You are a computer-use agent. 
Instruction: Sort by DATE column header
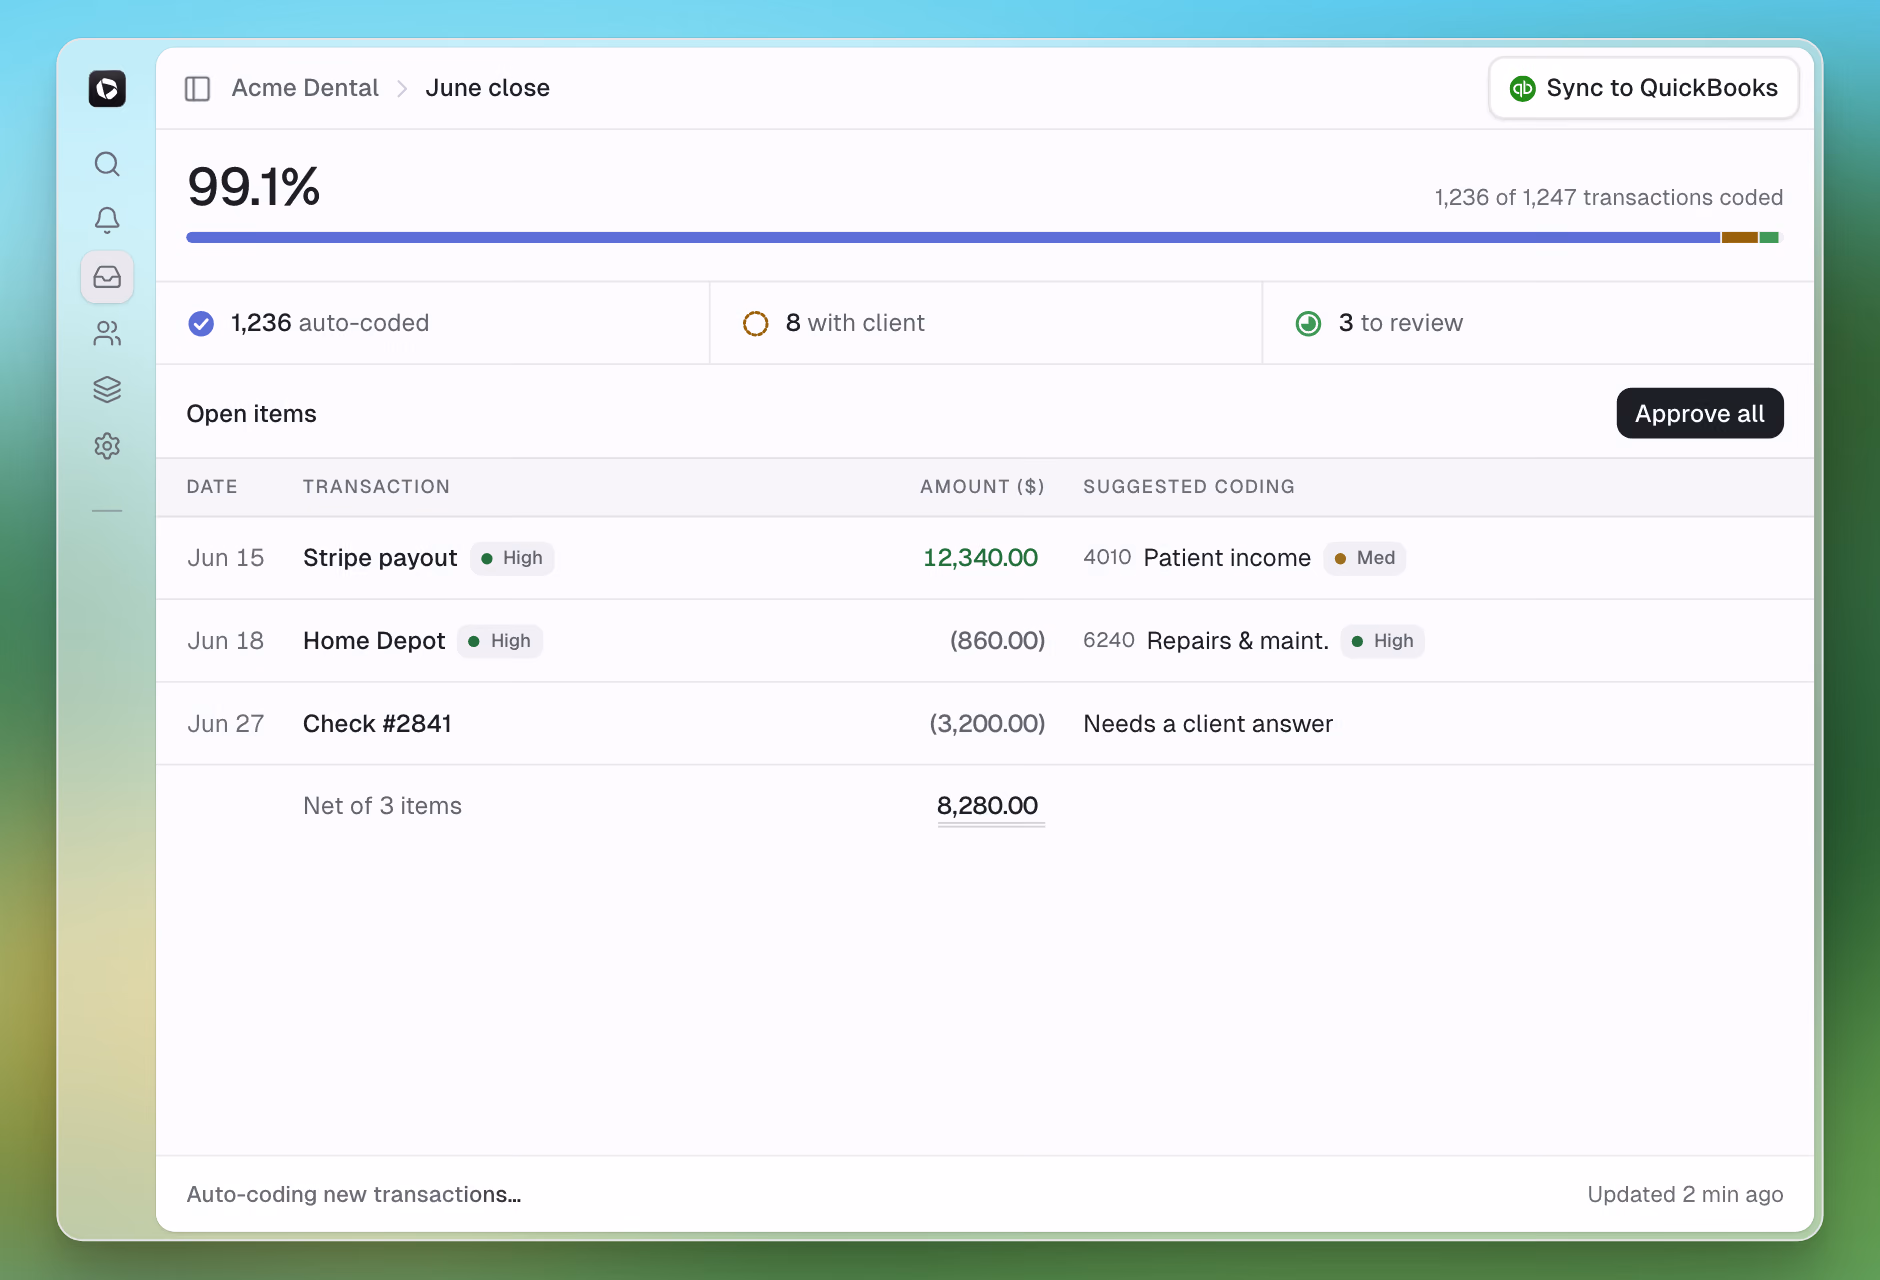click(x=212, y=487)
